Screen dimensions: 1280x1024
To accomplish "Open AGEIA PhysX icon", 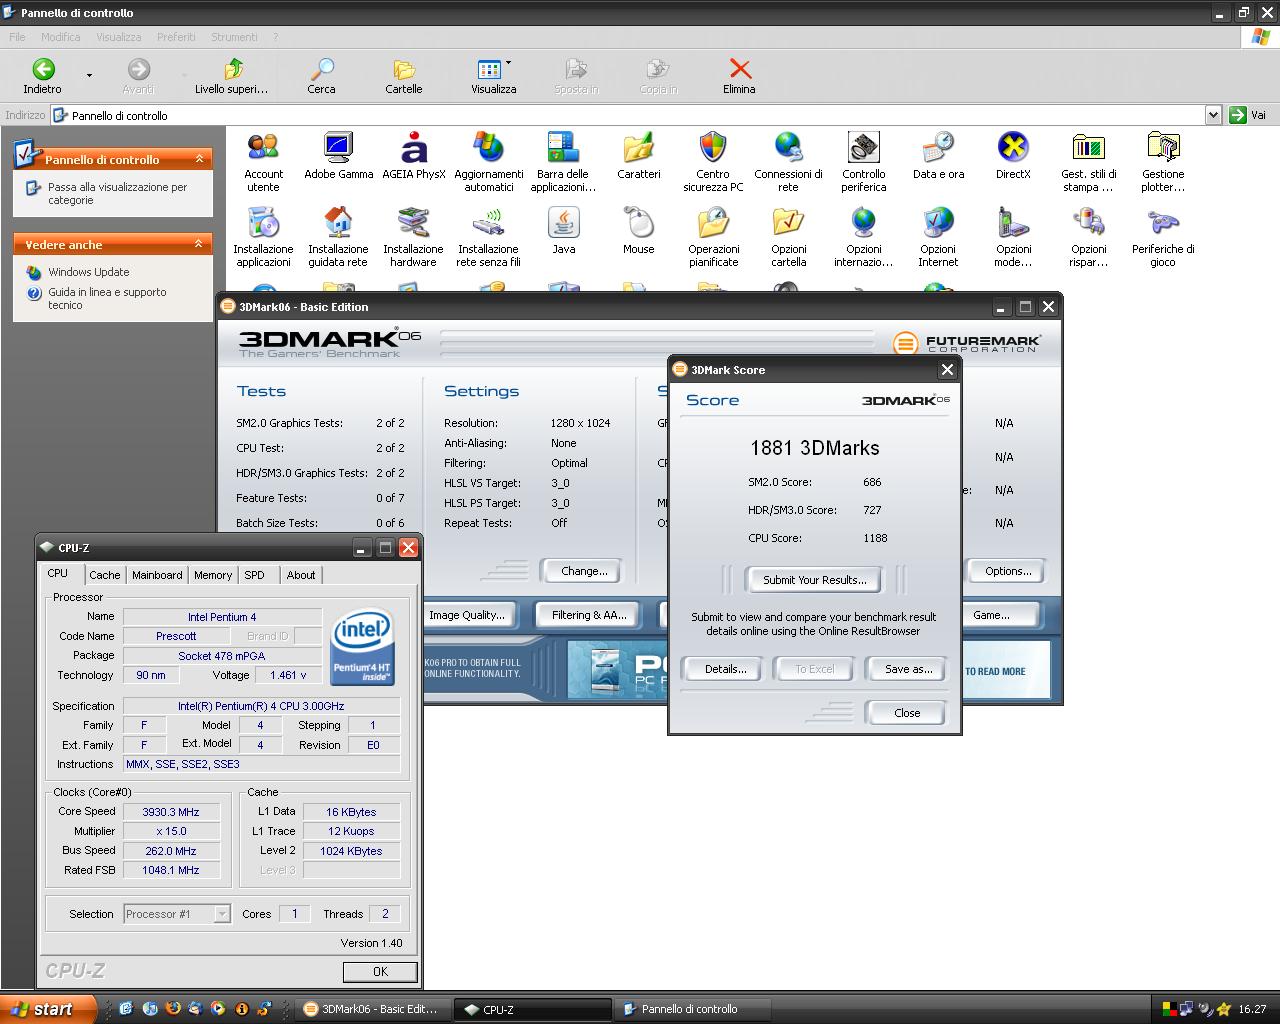I will 413,155.
